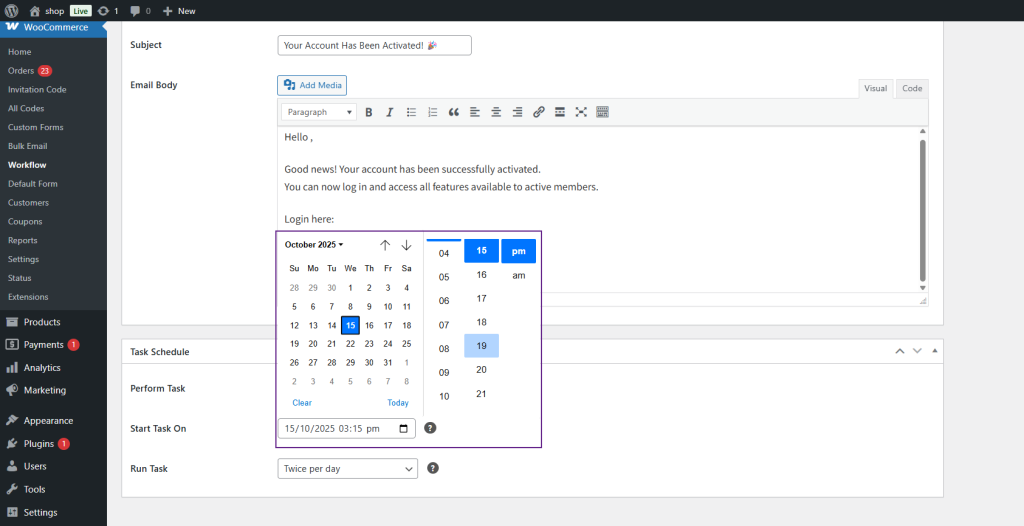Switch to the Visual editor tab
This screenshot has height=526, width=1024.
[x=875, y=88]
